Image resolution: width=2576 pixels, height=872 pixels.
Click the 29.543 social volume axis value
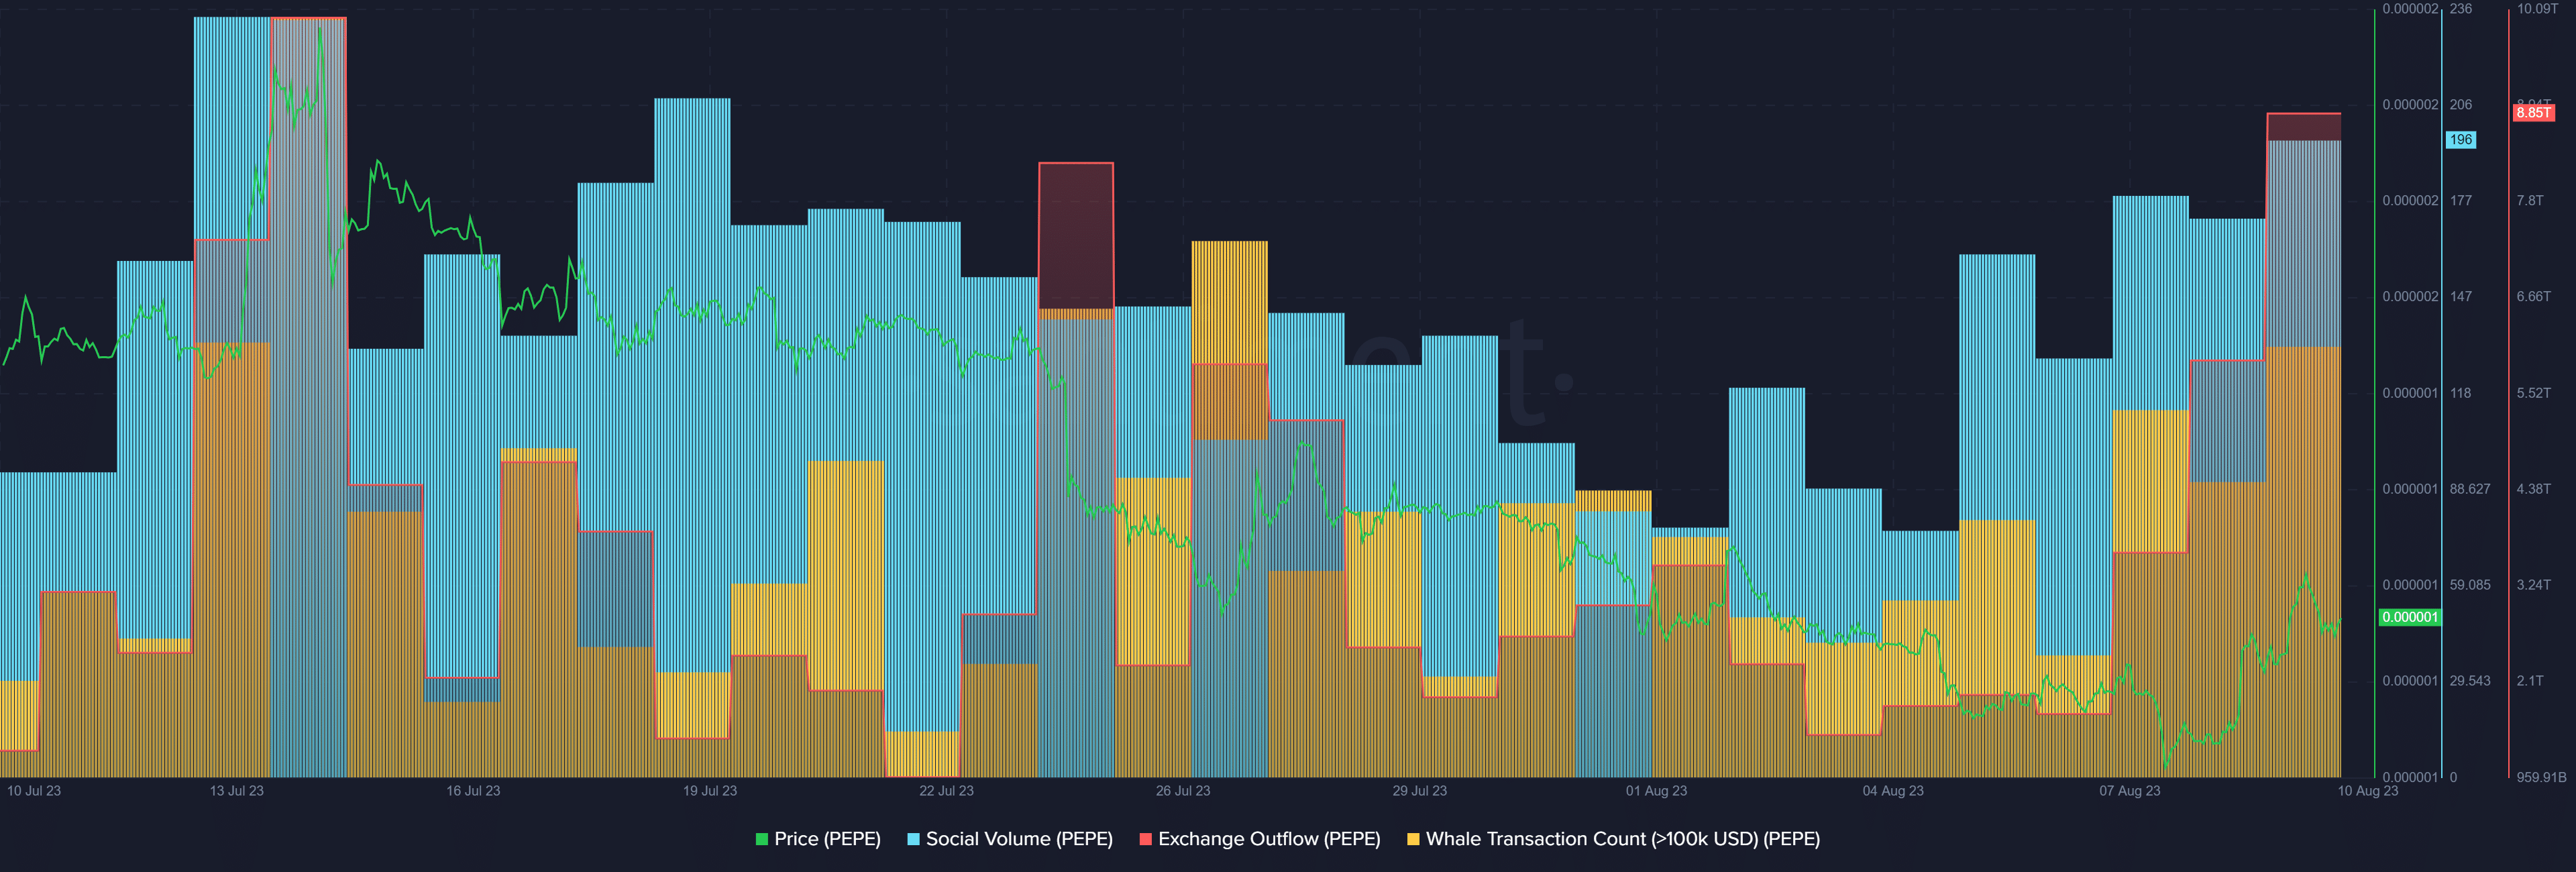pos(2470,681)
